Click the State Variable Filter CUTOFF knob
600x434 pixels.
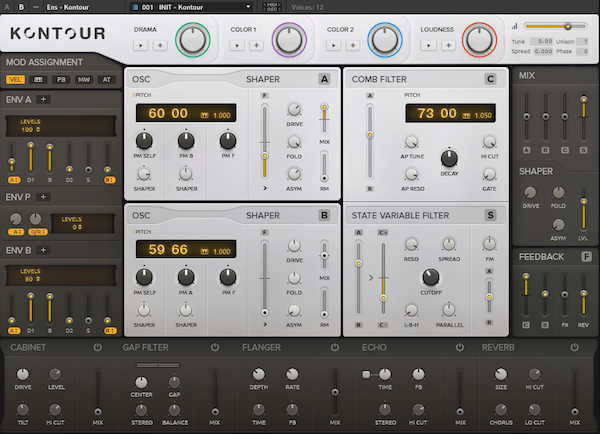click(x=430, y=278)
